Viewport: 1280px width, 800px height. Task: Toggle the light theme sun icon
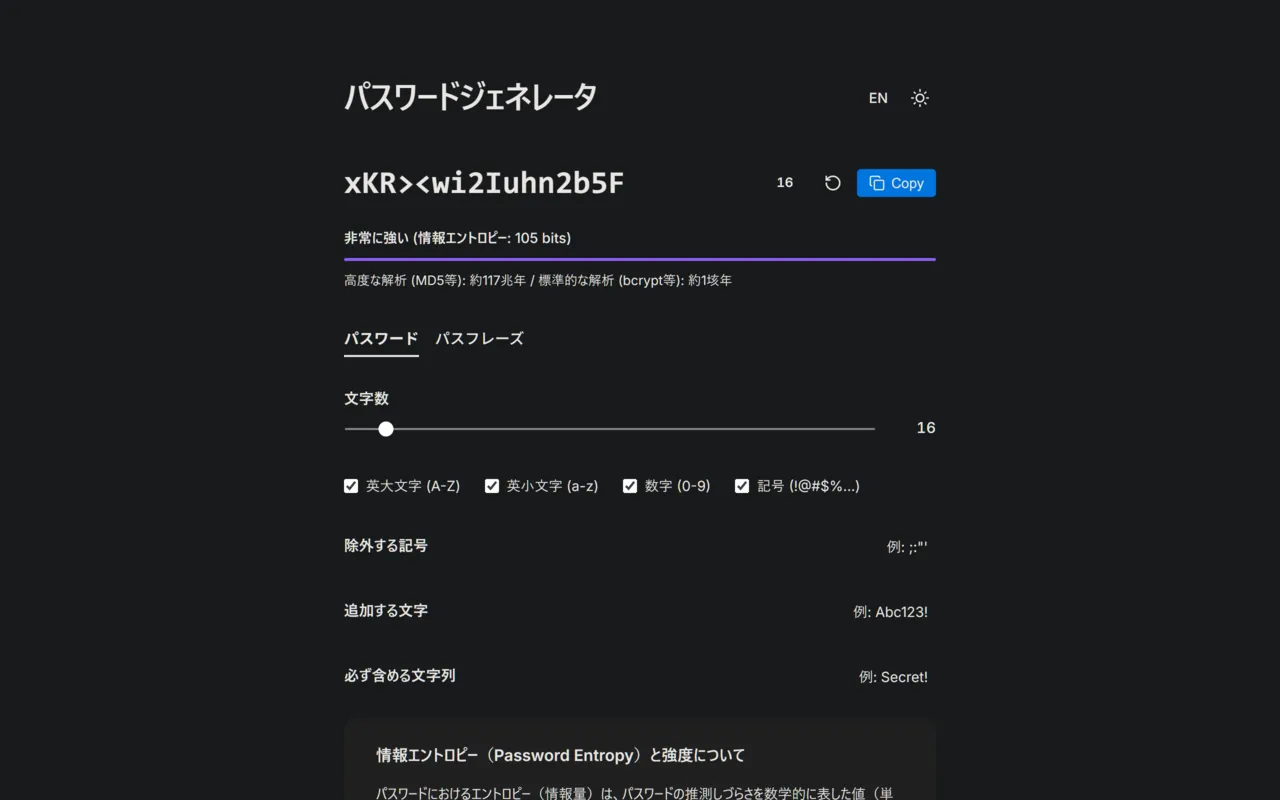[x=920, y=98]
